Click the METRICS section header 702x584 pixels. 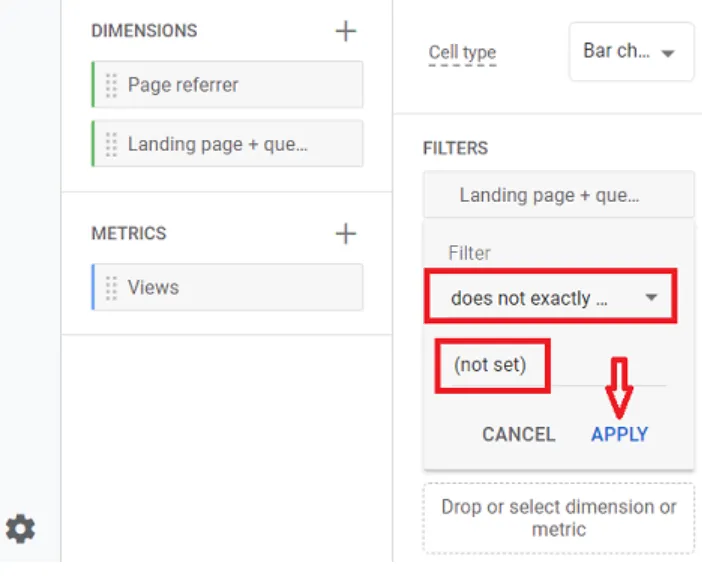[x=129, y=234]
